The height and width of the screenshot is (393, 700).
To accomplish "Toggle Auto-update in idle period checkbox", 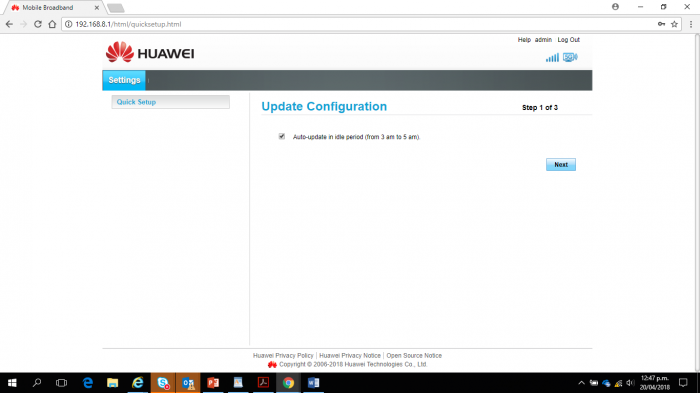I will click(x=282, y=136).
